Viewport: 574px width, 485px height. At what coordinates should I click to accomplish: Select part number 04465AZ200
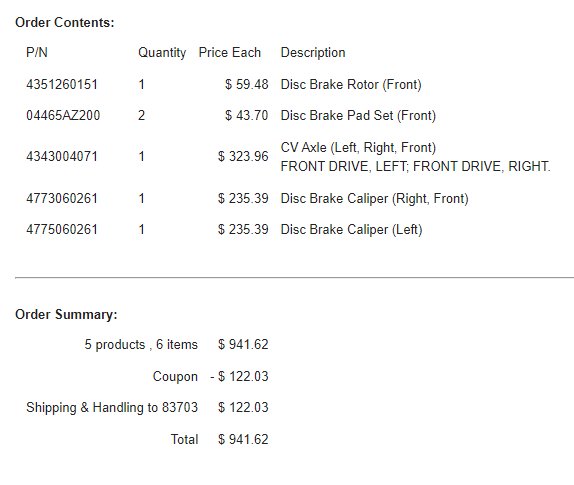[x=63, y=116]
